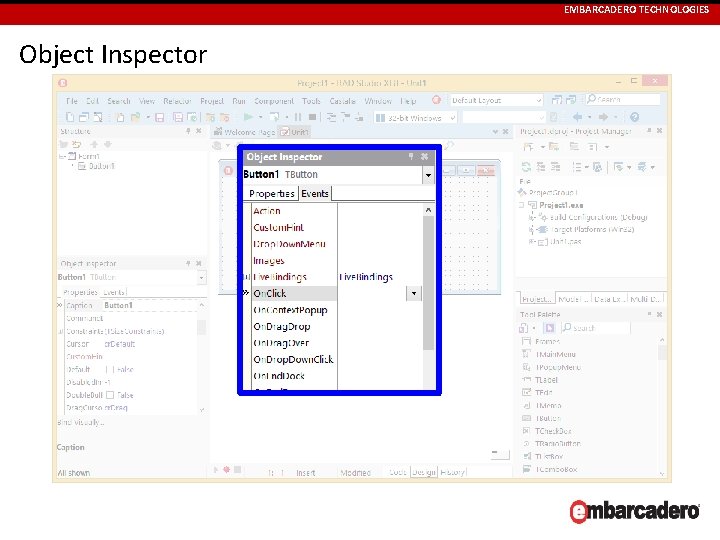720x540 pixels.
Task: Select the TLabel component in Tool Palette
Action: click(x=540, y=380)
